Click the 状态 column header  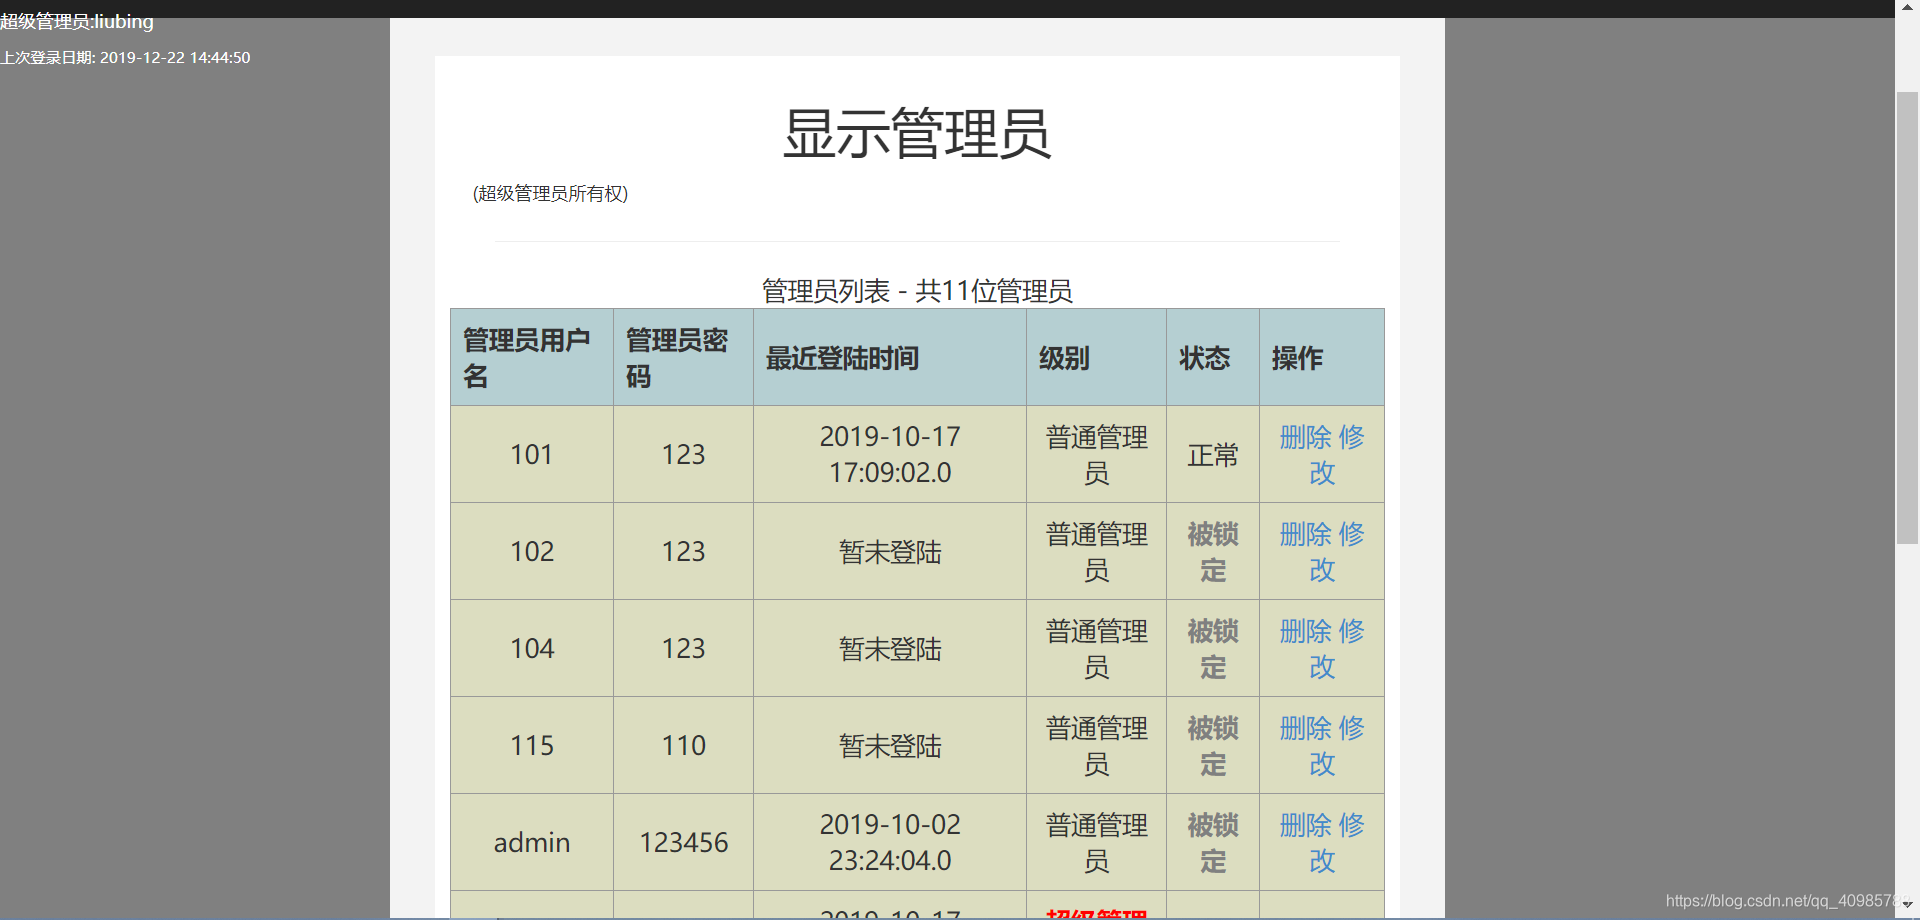(x=1213, y=357)
